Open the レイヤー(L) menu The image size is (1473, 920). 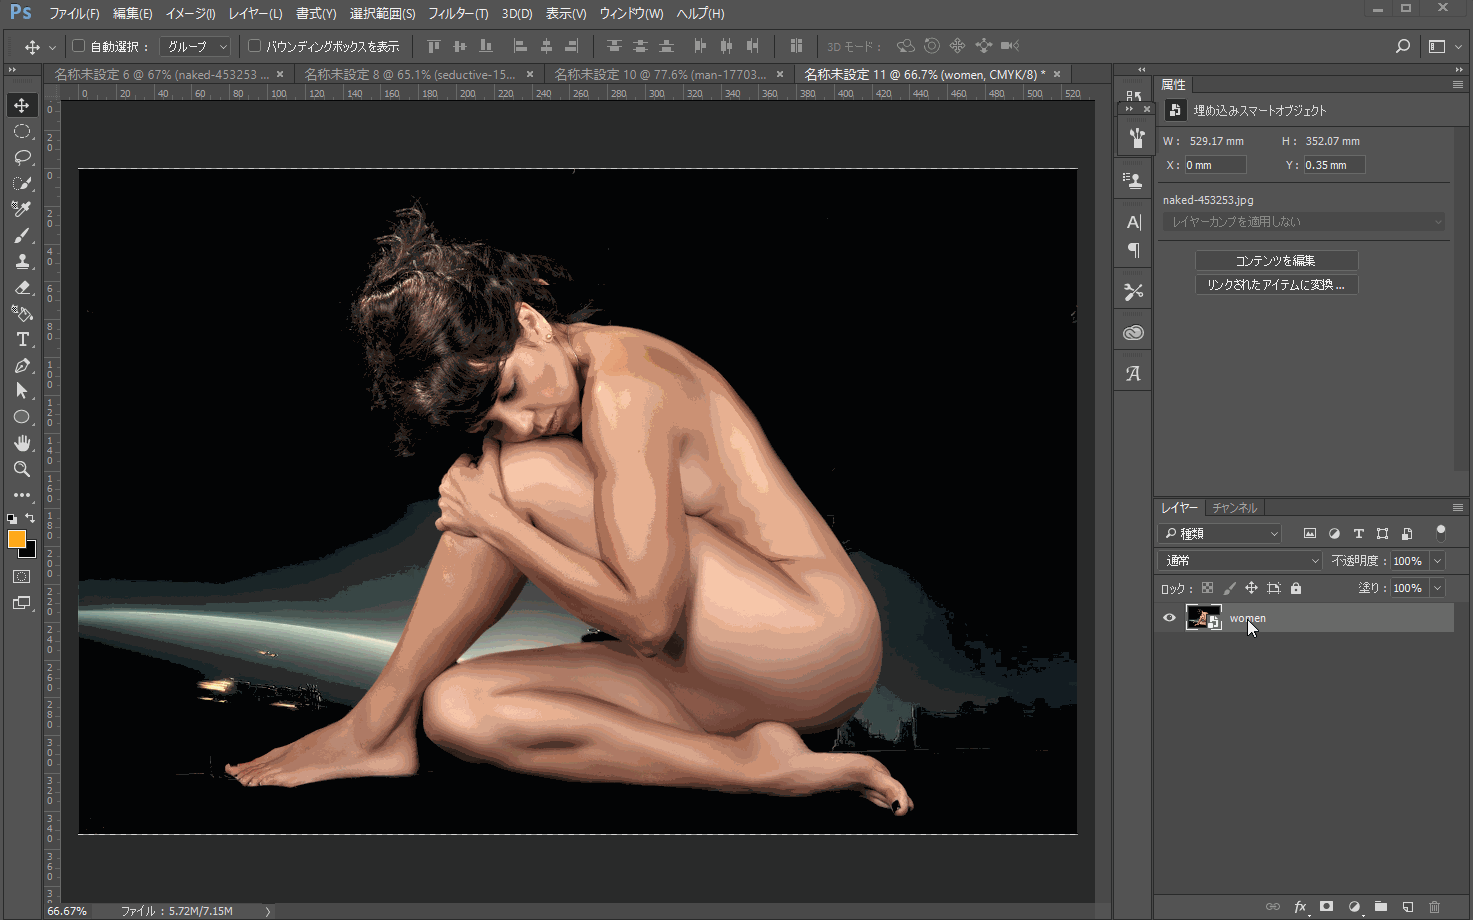pyautogui.click(x=255, y=14)
